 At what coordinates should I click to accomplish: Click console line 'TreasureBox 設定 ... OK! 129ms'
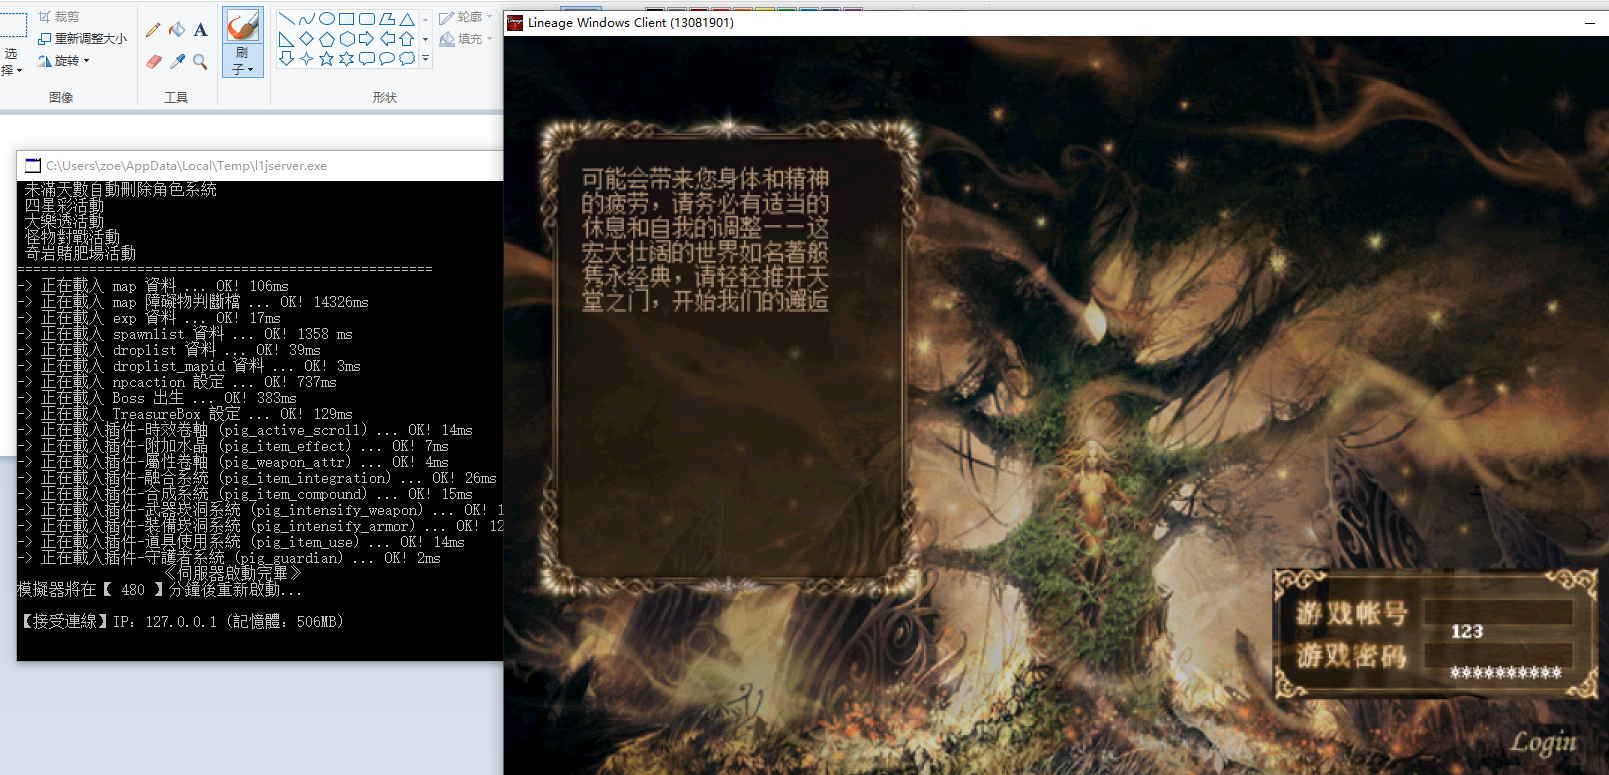[185, 414]
